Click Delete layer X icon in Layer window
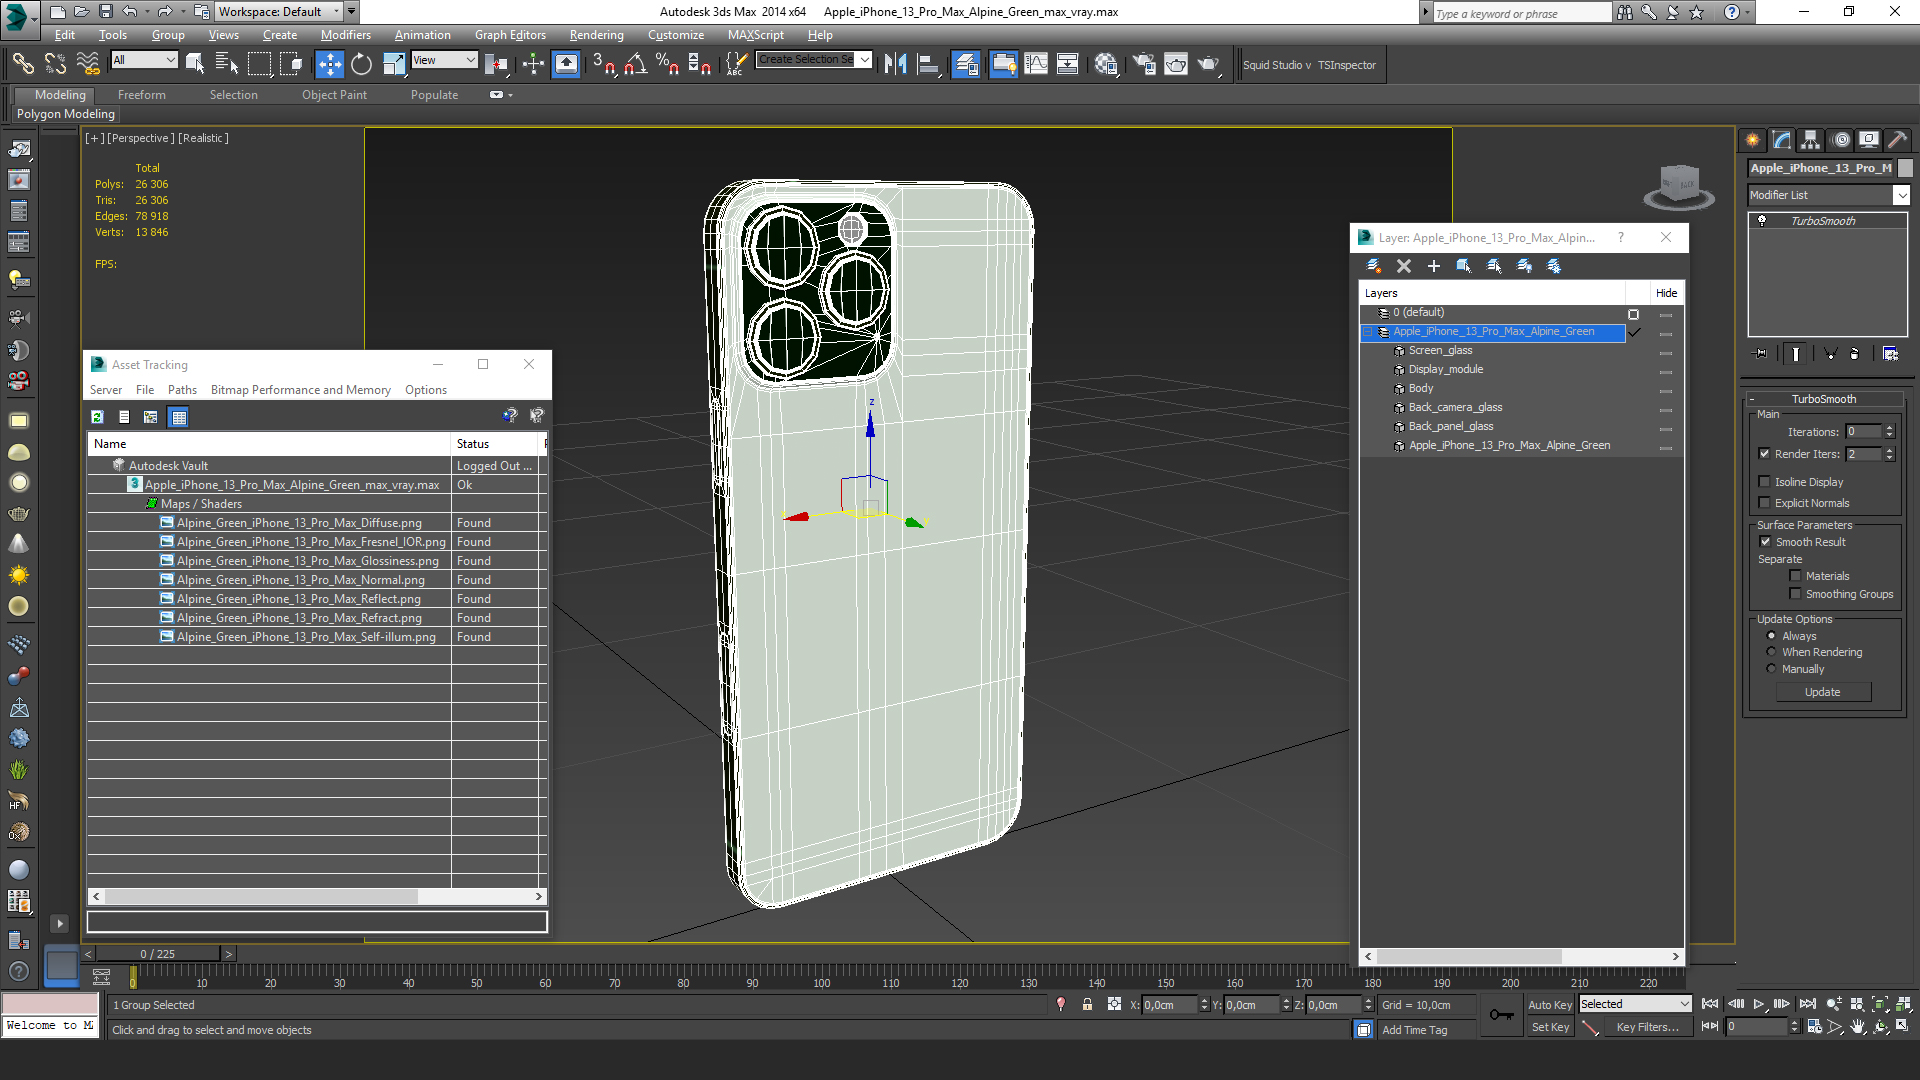1920x1080 pixels. coord(1404,266)
